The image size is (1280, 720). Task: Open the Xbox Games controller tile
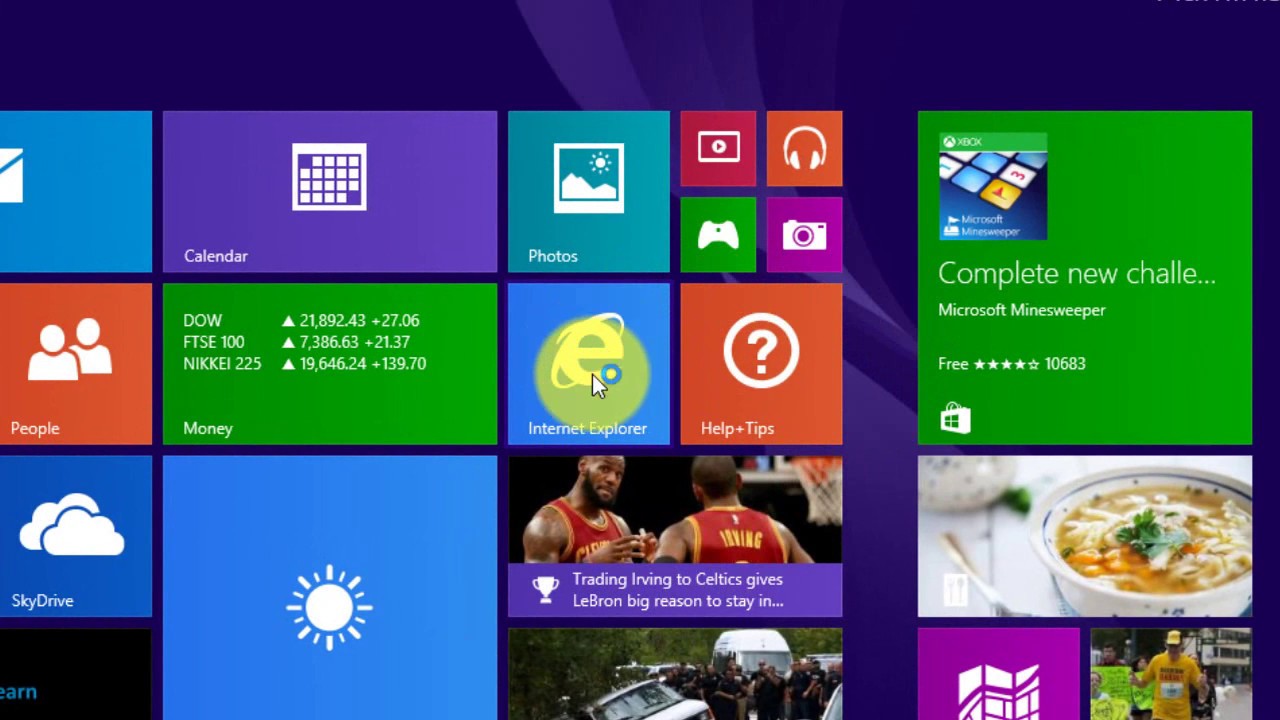pyautogui.click(x=718, y=235)
